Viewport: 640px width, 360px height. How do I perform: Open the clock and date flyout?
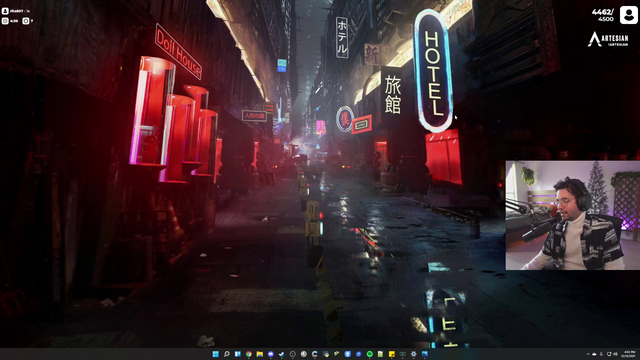click(x=628, y=354)
